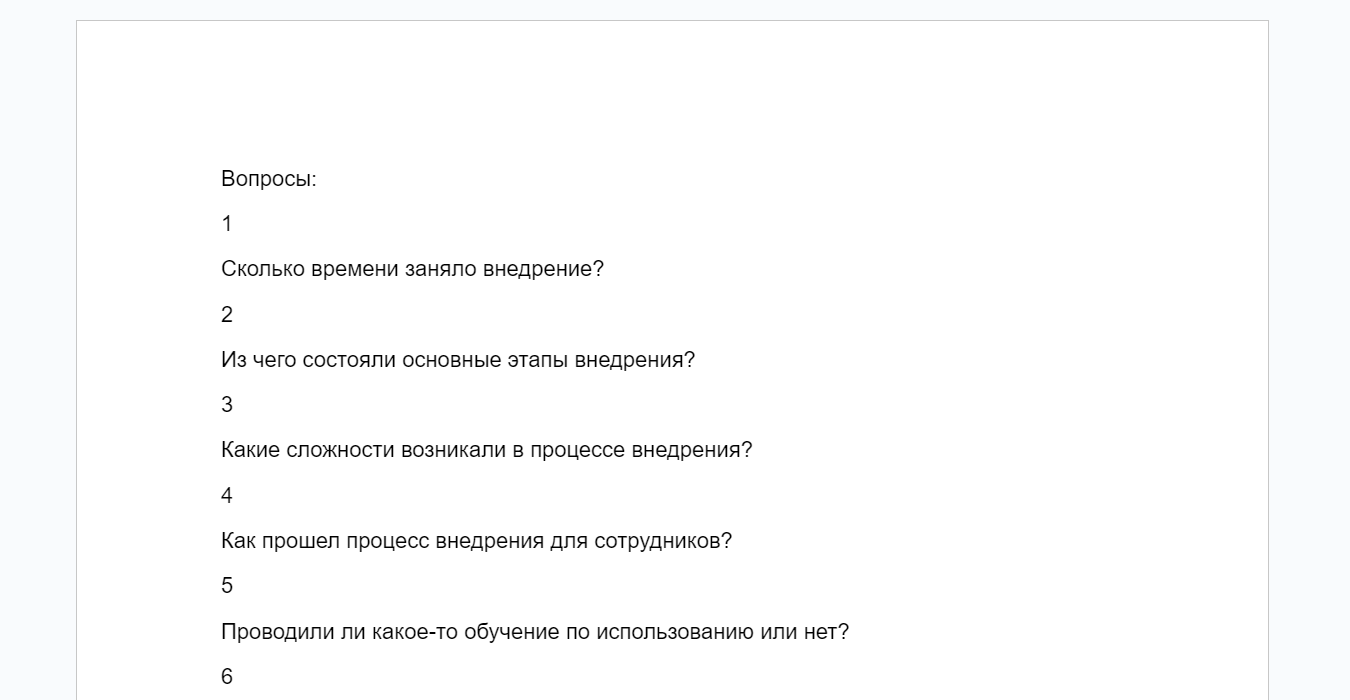
Task: Place cursor on the number 5 line
Action: pyautogui.click(x=227, y=586)
